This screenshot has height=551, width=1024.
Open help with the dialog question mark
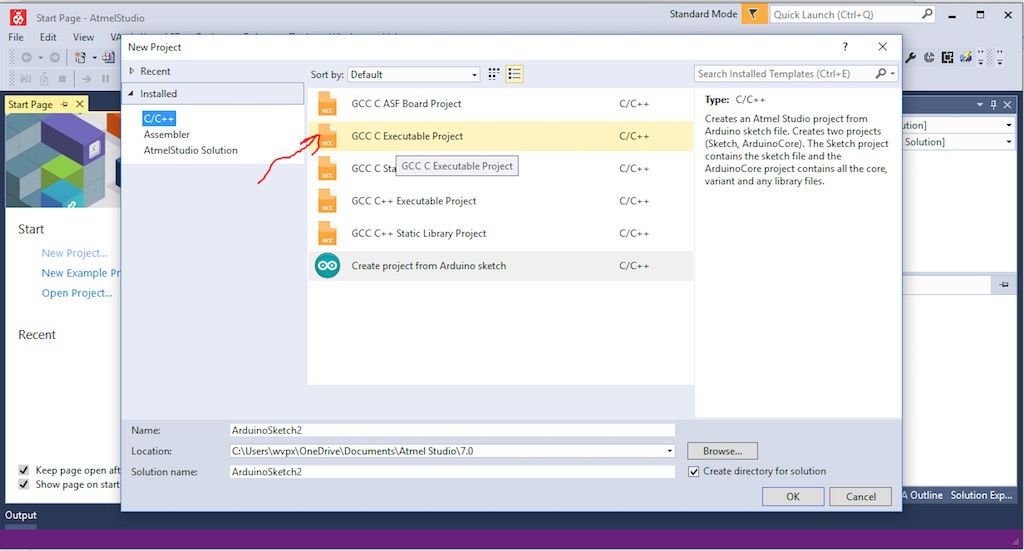[x=845, y=47]
